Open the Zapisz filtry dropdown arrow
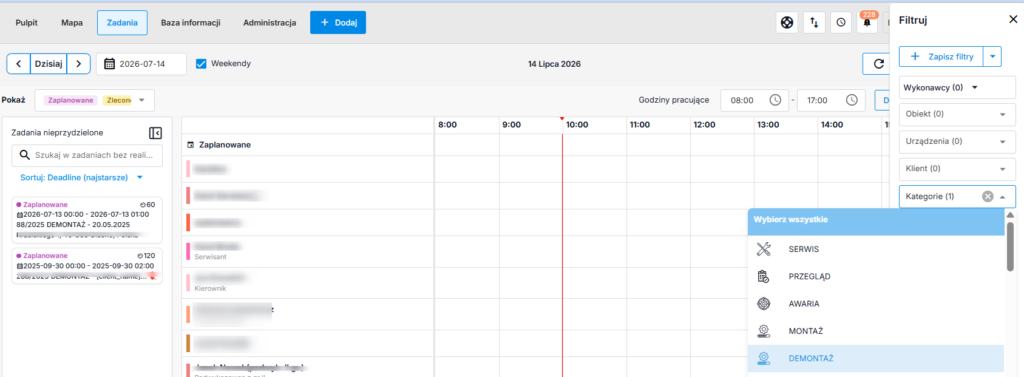Screen dimensions: 1024x377 tap(993, 57)
